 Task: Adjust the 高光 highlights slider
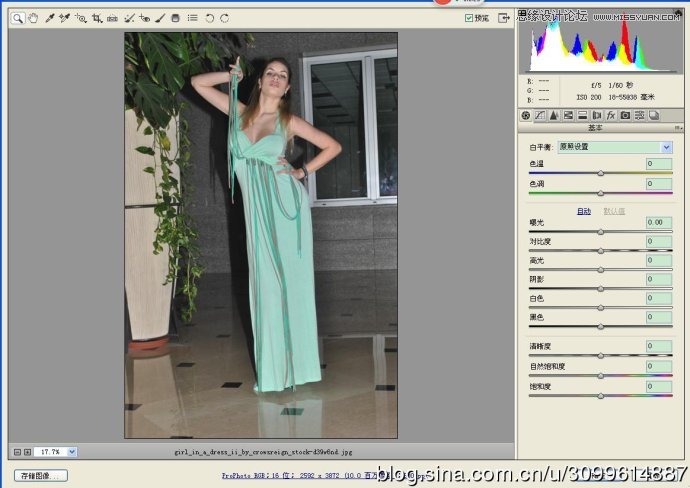click(601, 270)
